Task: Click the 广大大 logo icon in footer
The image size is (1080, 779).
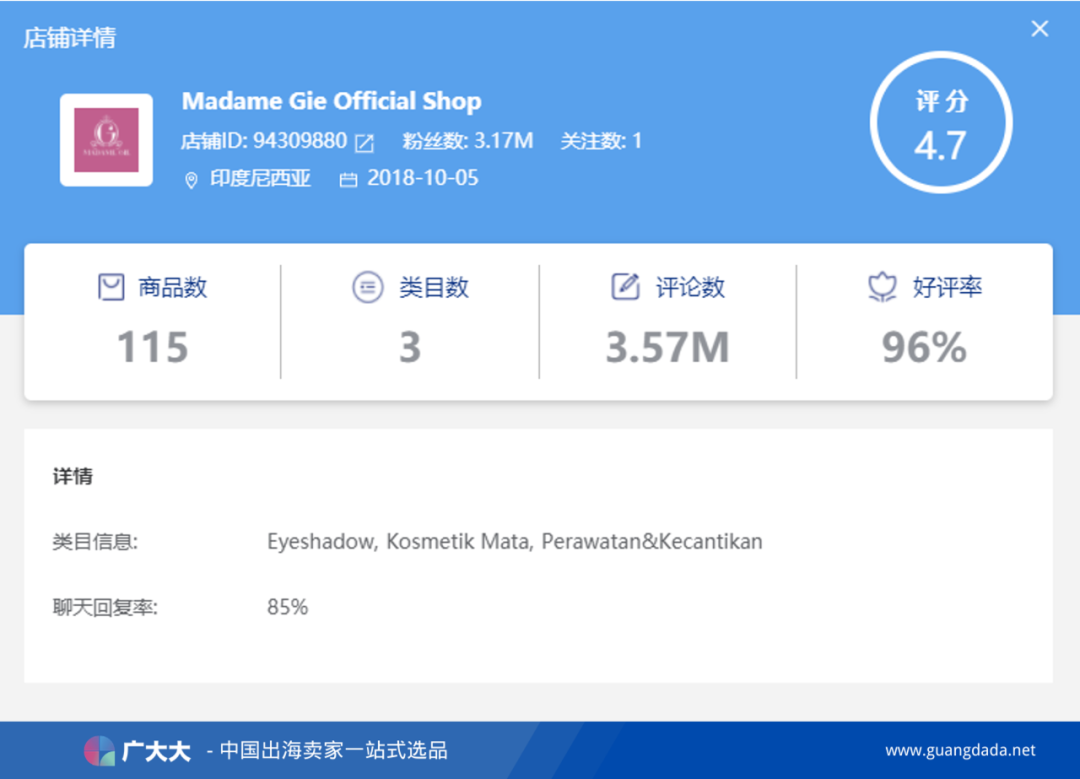Action: coord(99,751)
